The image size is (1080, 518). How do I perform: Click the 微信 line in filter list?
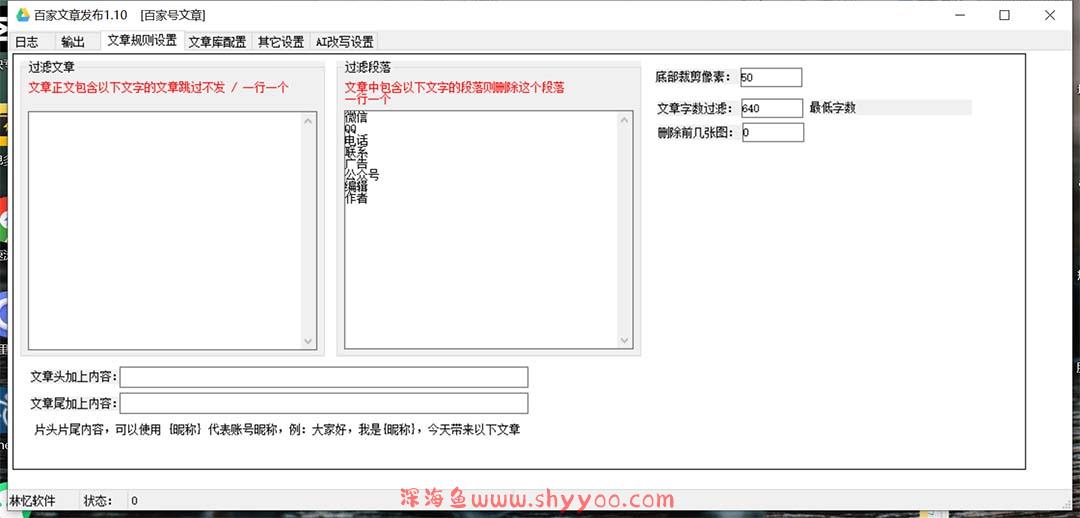click(355, 117)
